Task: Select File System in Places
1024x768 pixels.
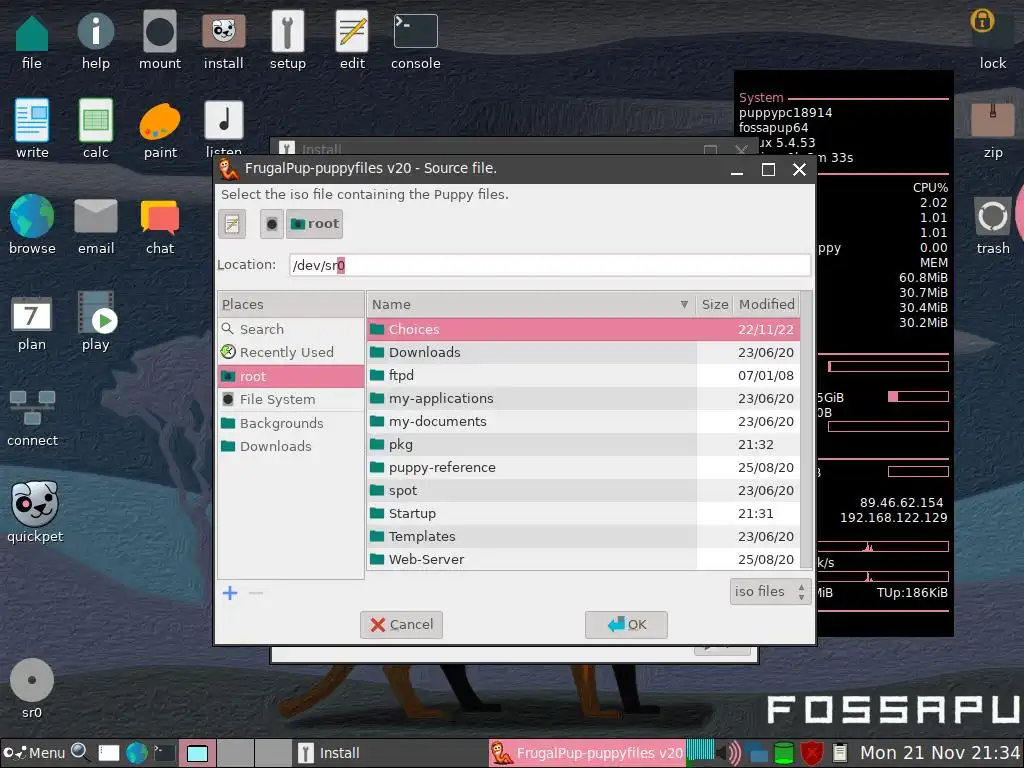Action: (x=291, y=400)
